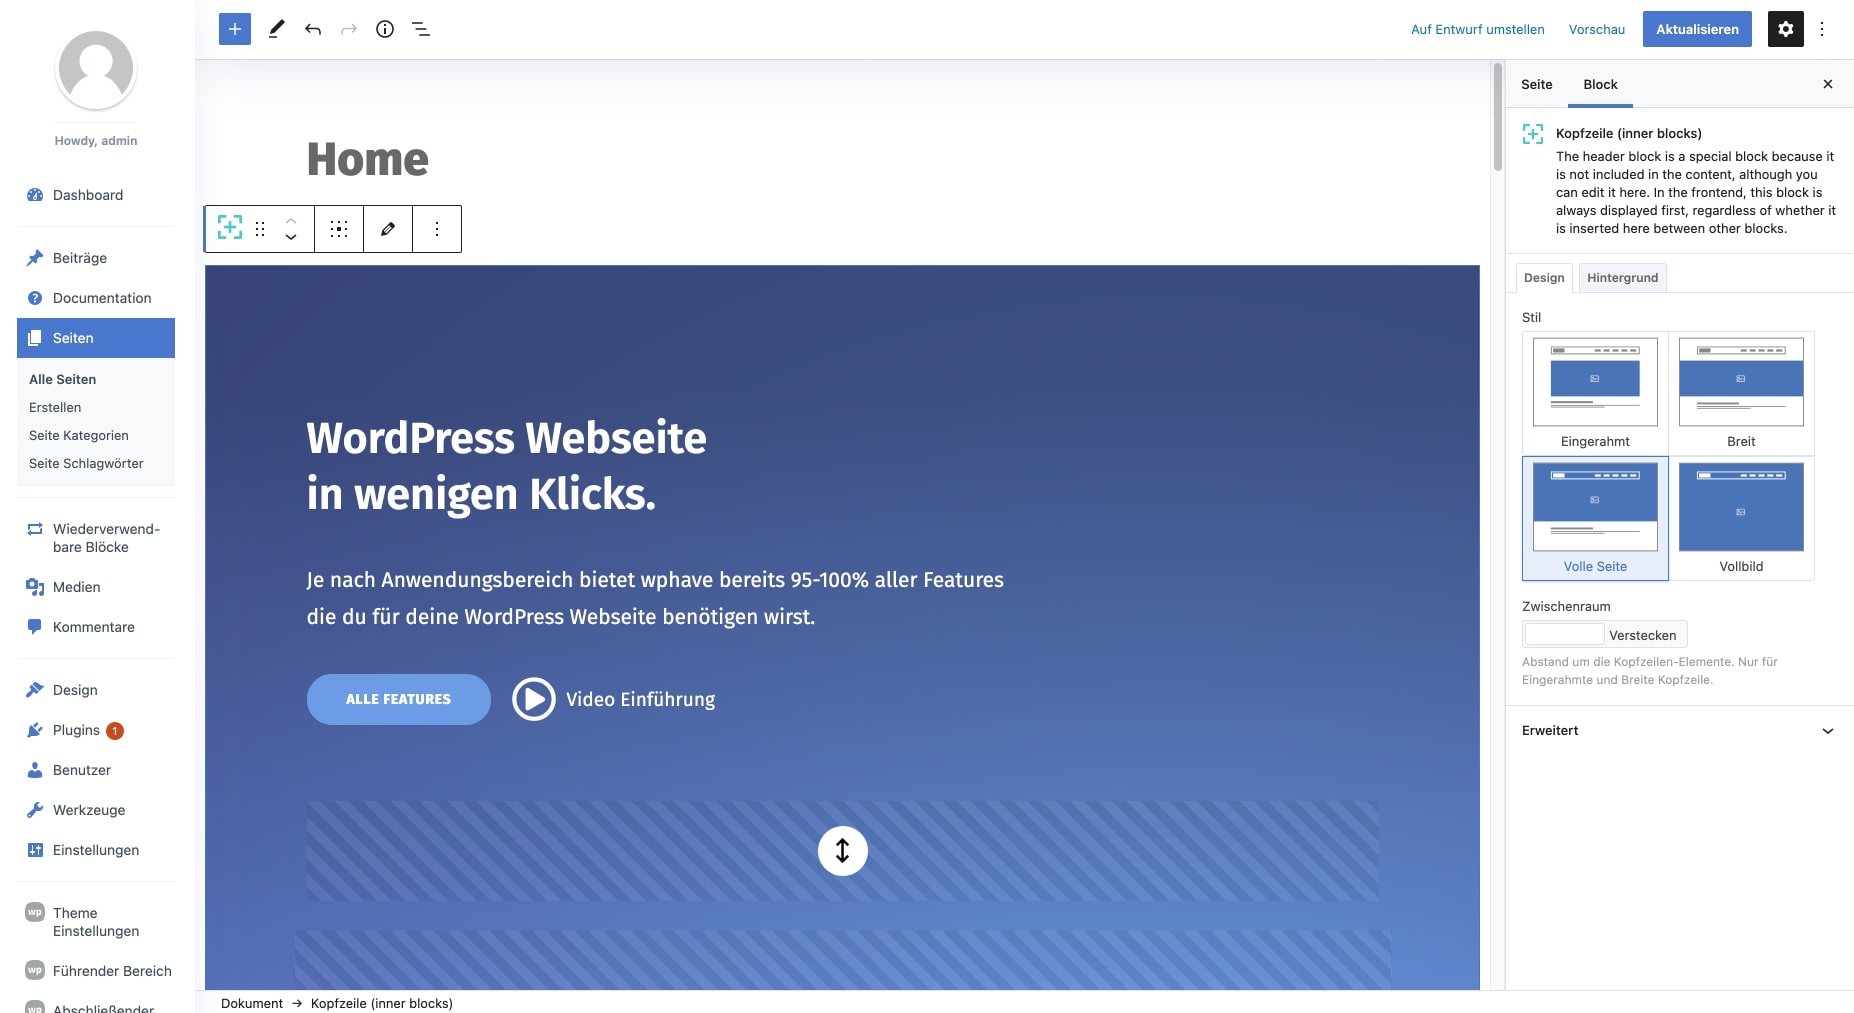Click the block toolbar pencil edit icon

(x=388, y=228)
